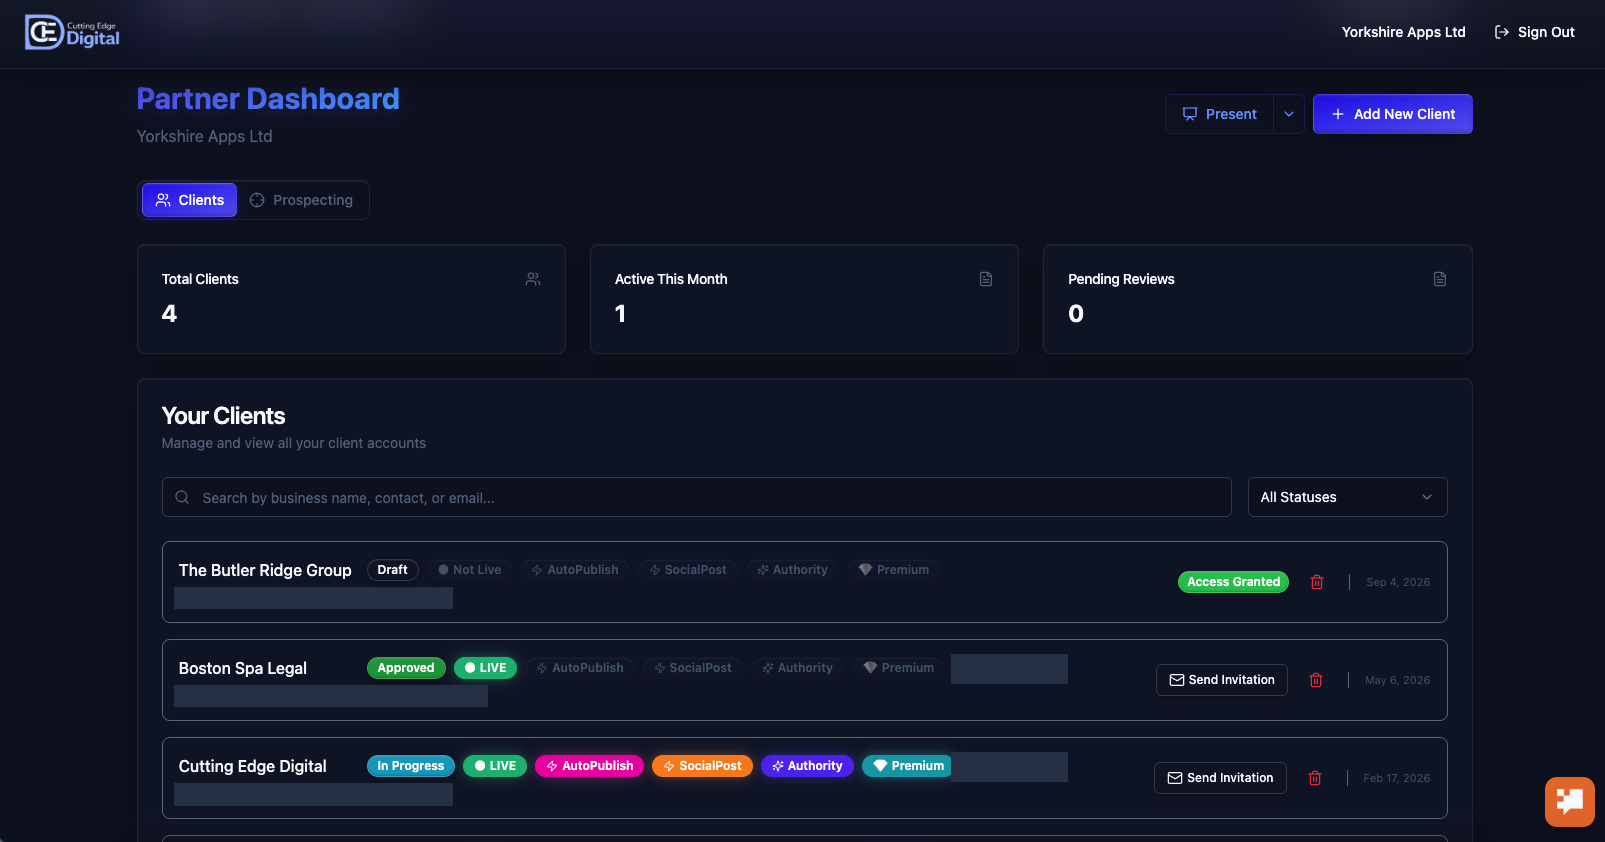Screen dimensions: 1605x842
Task: Click the Sep 4, 2026 date
Action: click(1398, 582)
